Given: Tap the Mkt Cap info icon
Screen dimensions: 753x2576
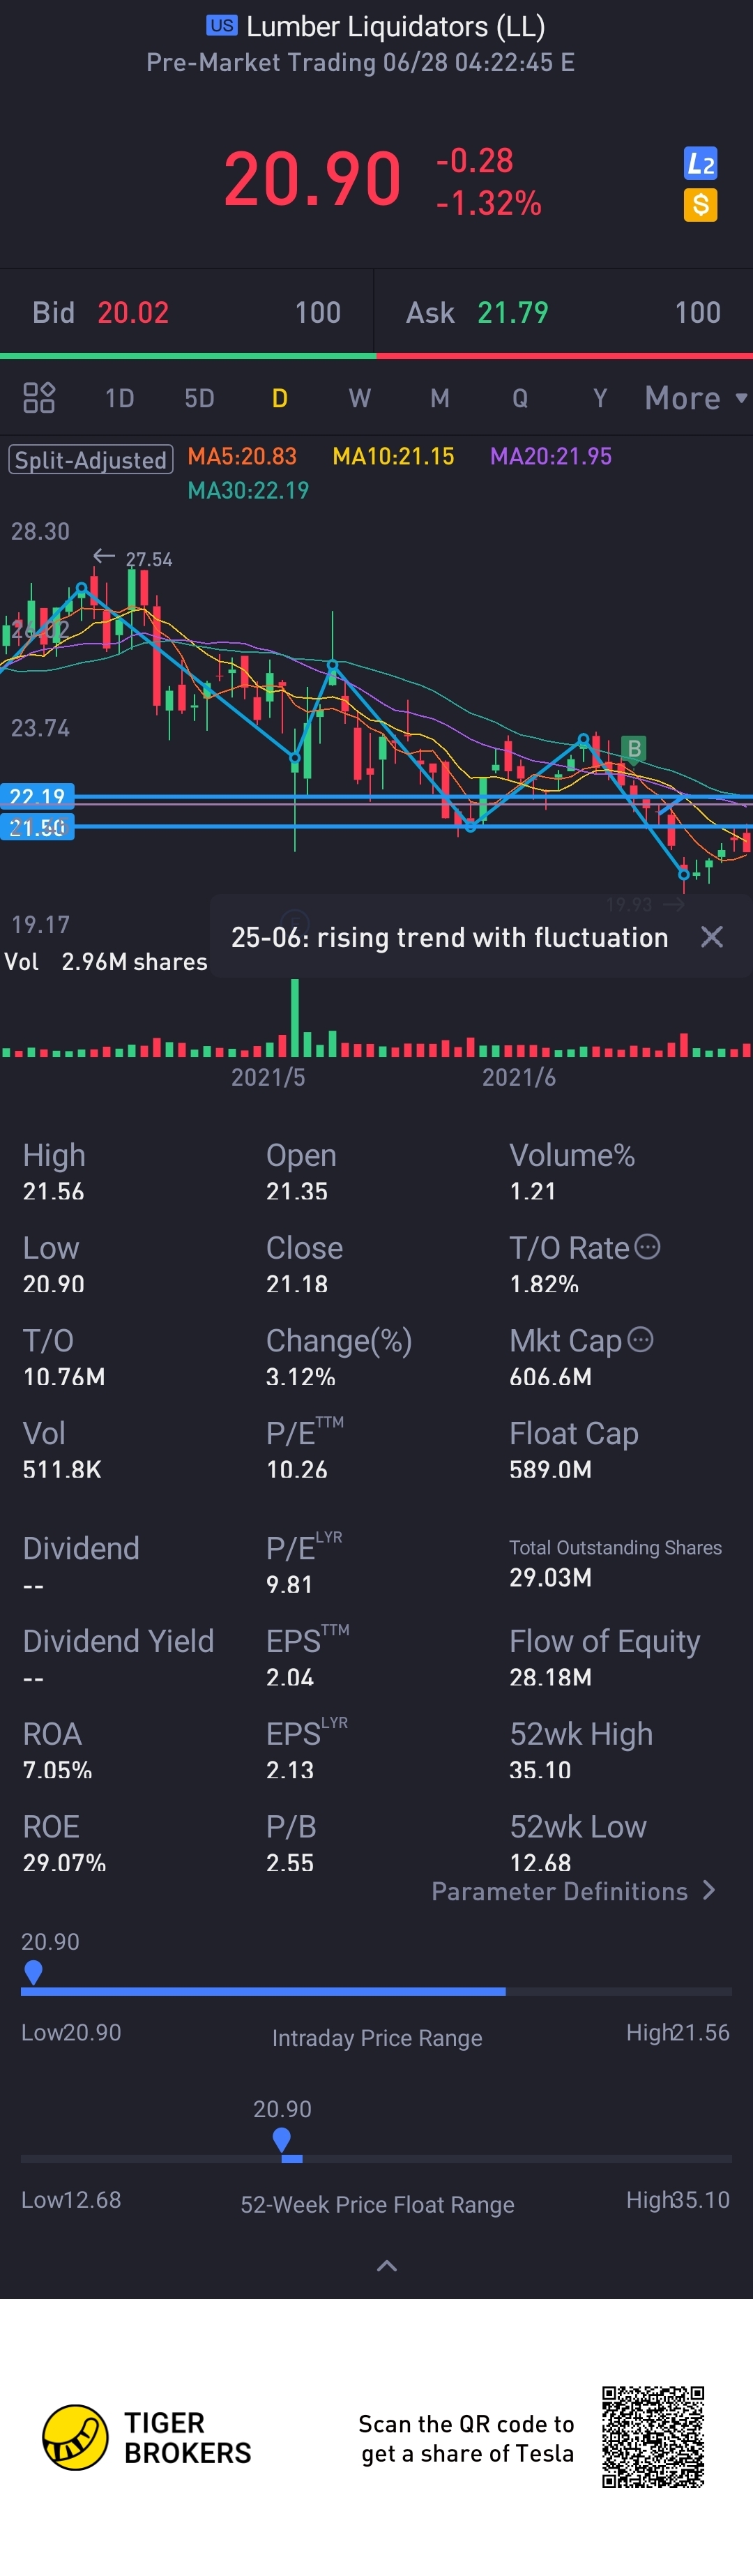Looking at the screenshot, I should pos(640,1340).
